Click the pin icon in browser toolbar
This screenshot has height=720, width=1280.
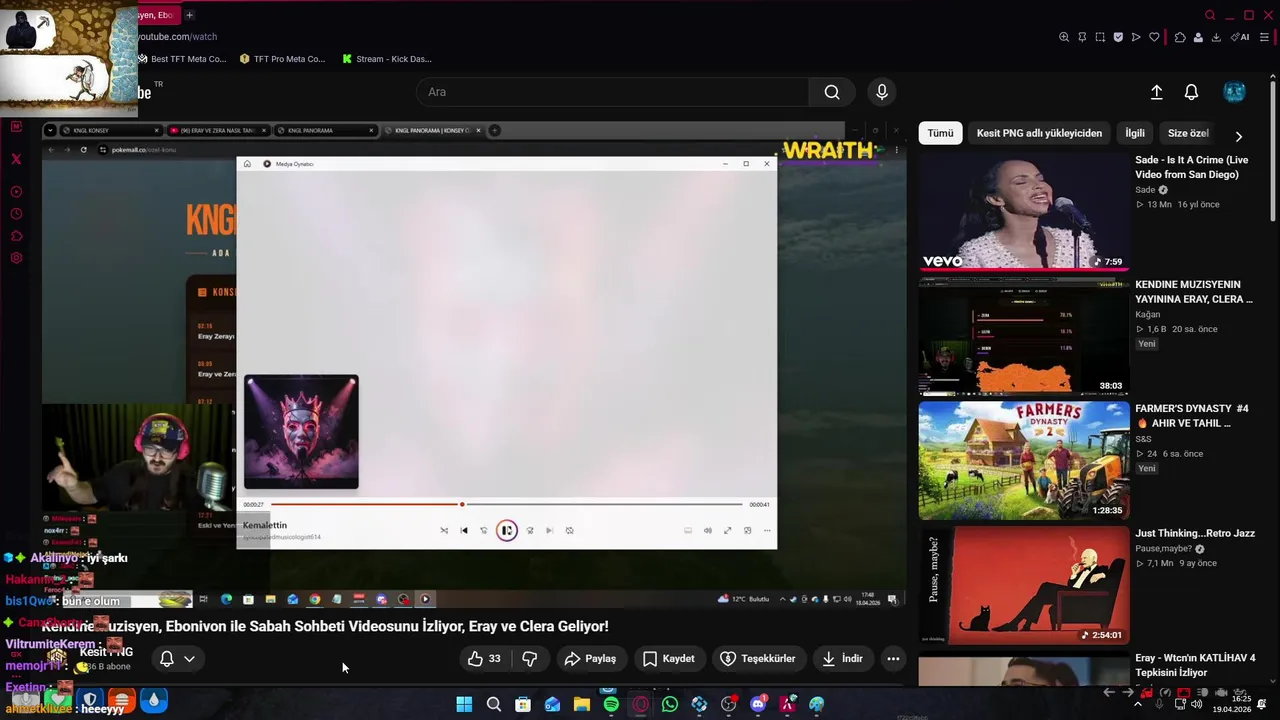tap(1082, 37)
